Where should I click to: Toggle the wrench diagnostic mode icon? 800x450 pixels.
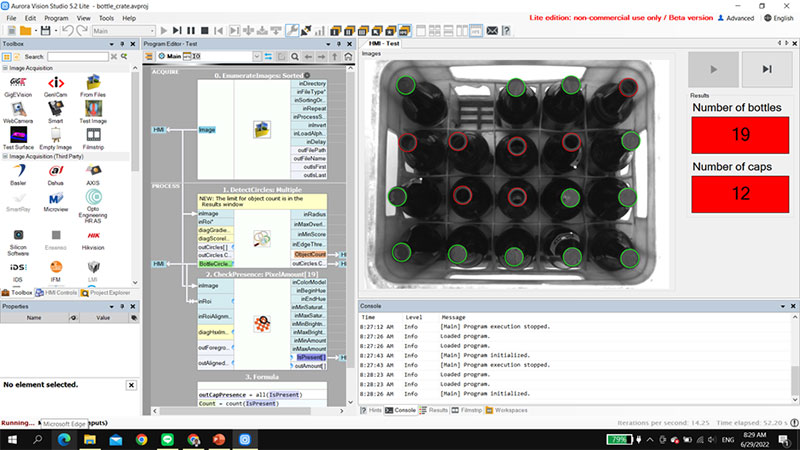[292, 31]
